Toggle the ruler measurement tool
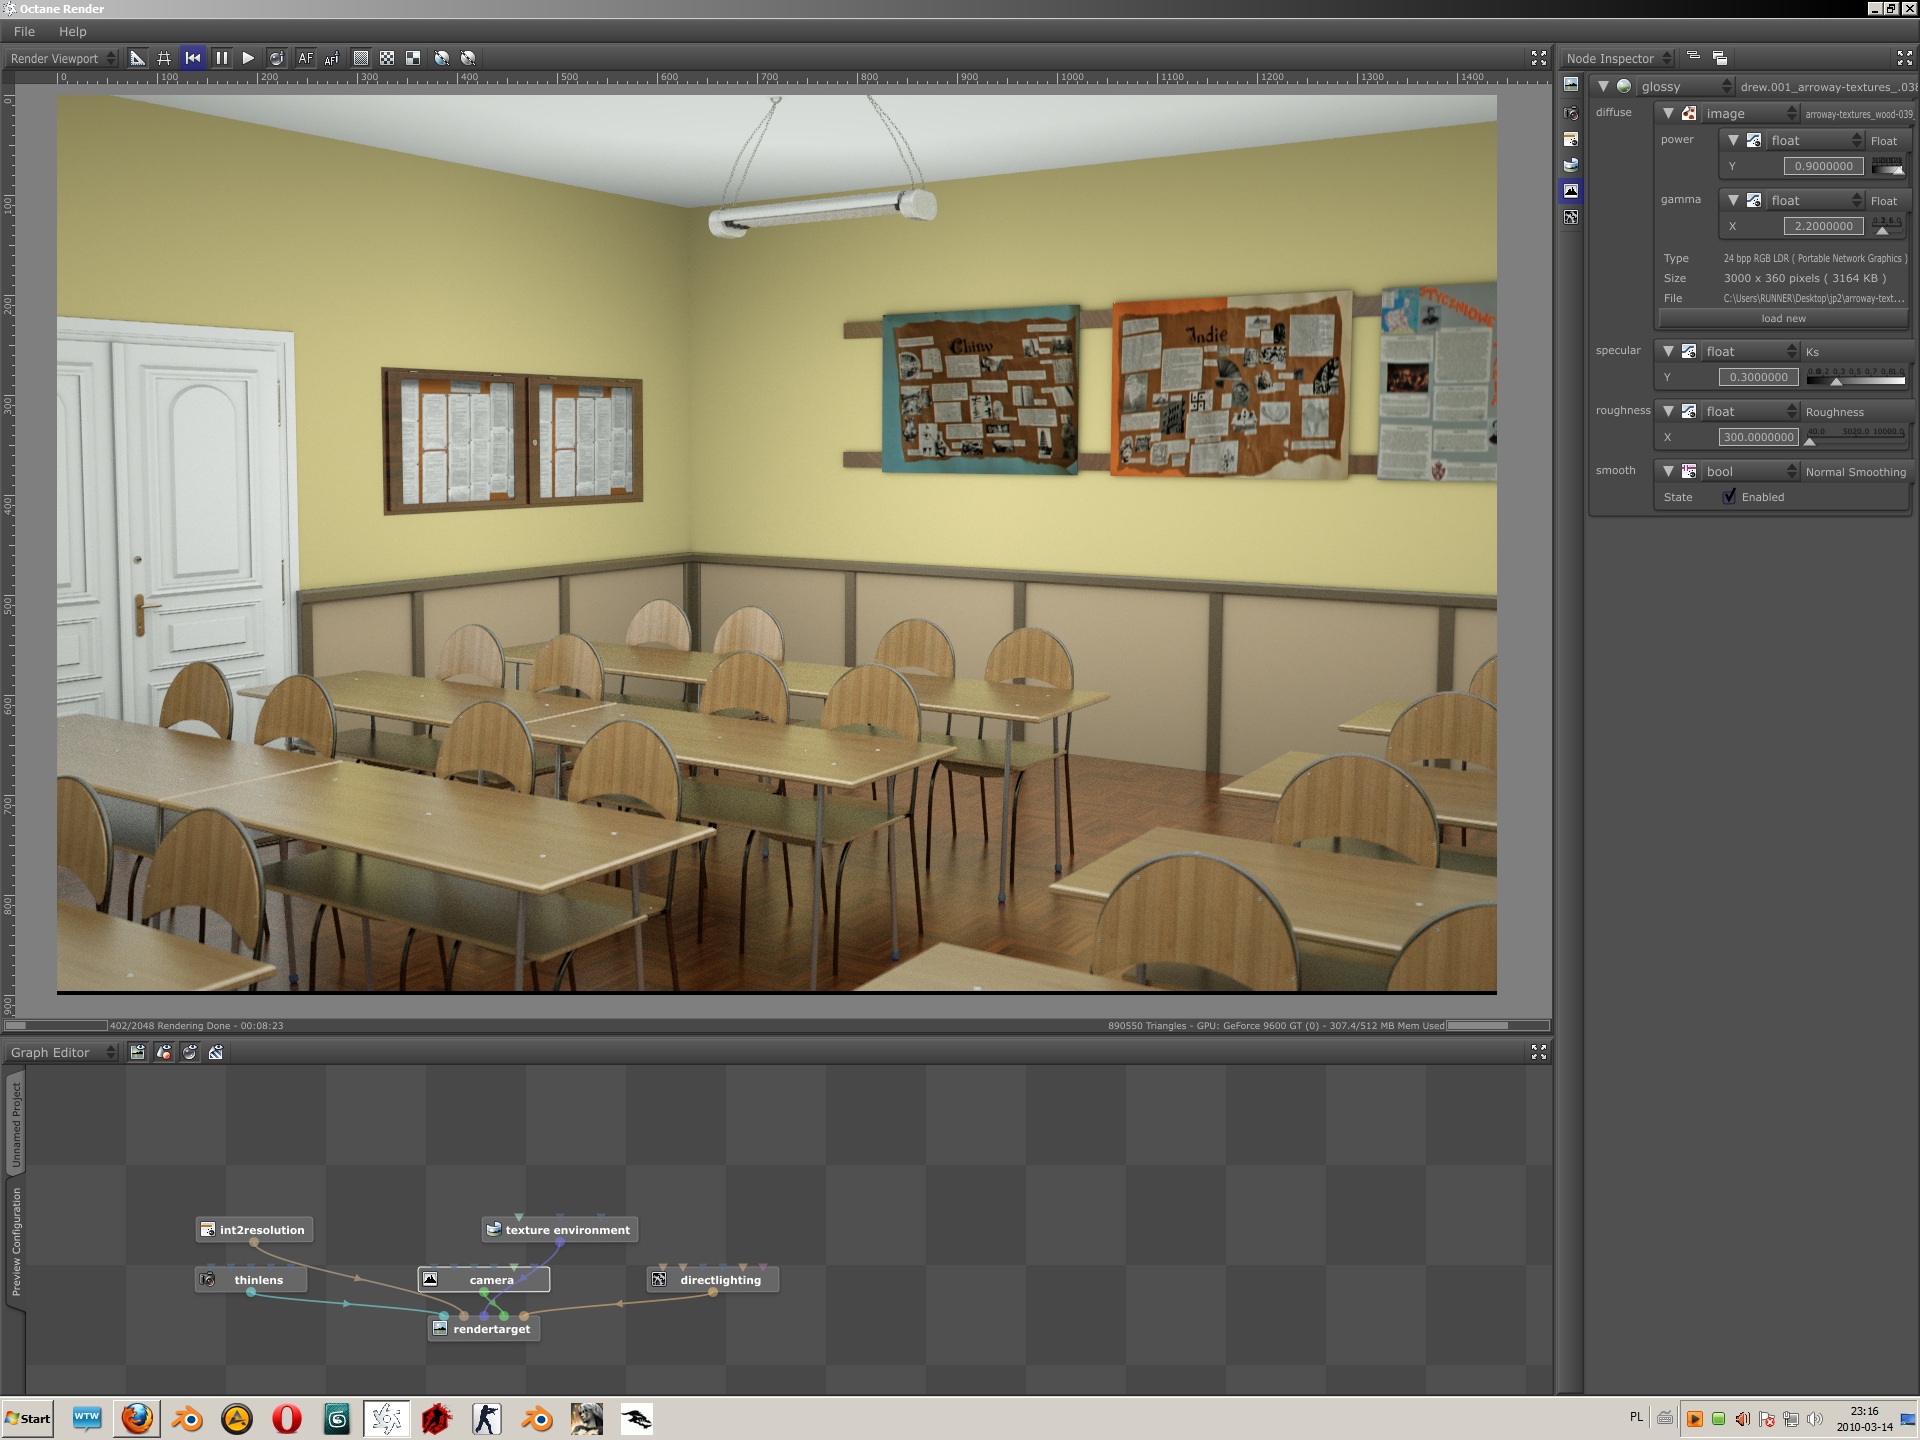The height and width of the screenshot is (1440, 1920). pos(137,58)
